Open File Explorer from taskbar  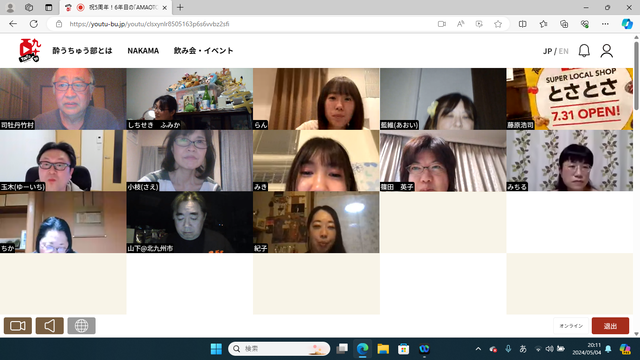pyautogui.click(x=383, y=349)
